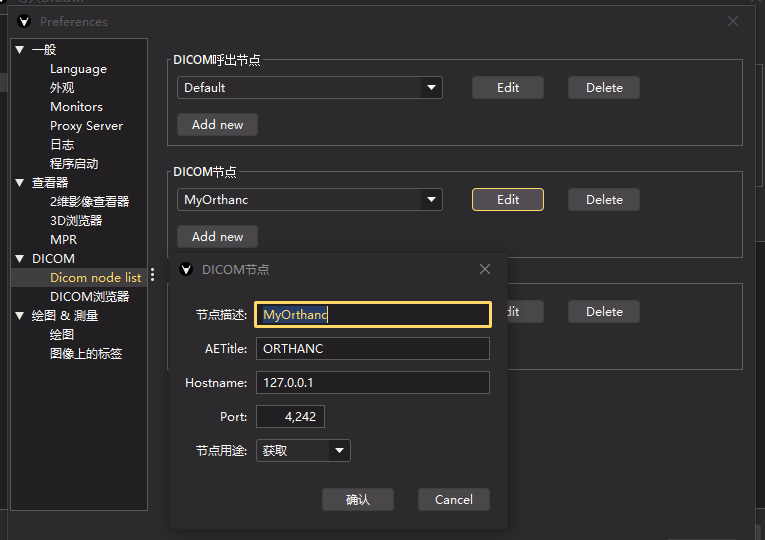Select Monitors in preferences tree
Viewport: 765px width, 540px height.
(77, 107)
